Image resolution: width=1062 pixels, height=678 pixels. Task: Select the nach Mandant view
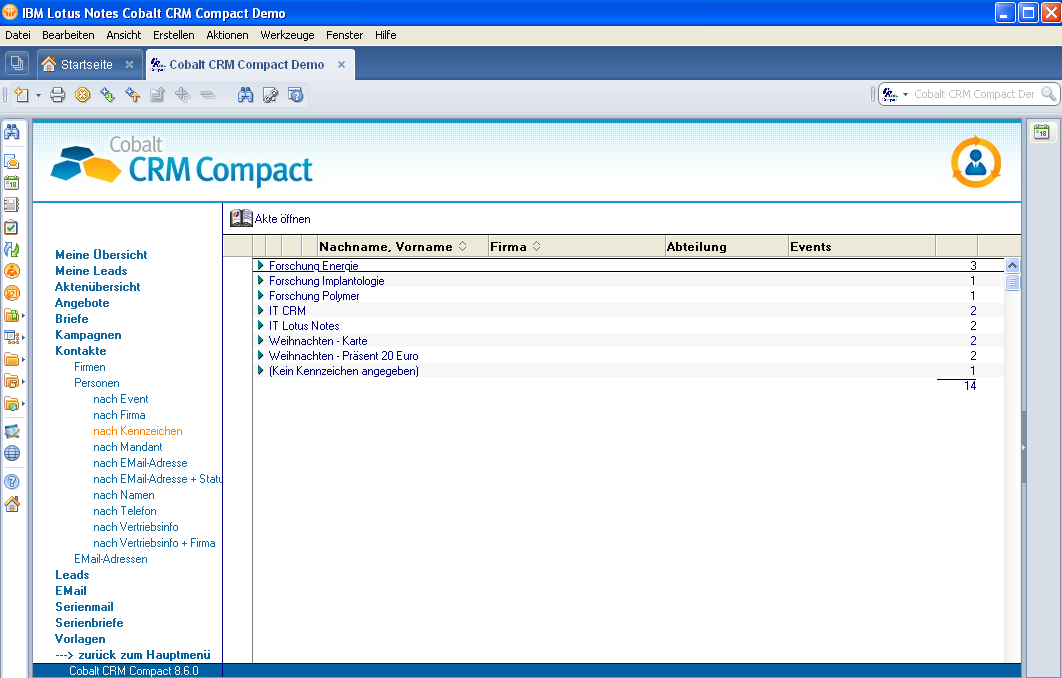pos(127,446)
